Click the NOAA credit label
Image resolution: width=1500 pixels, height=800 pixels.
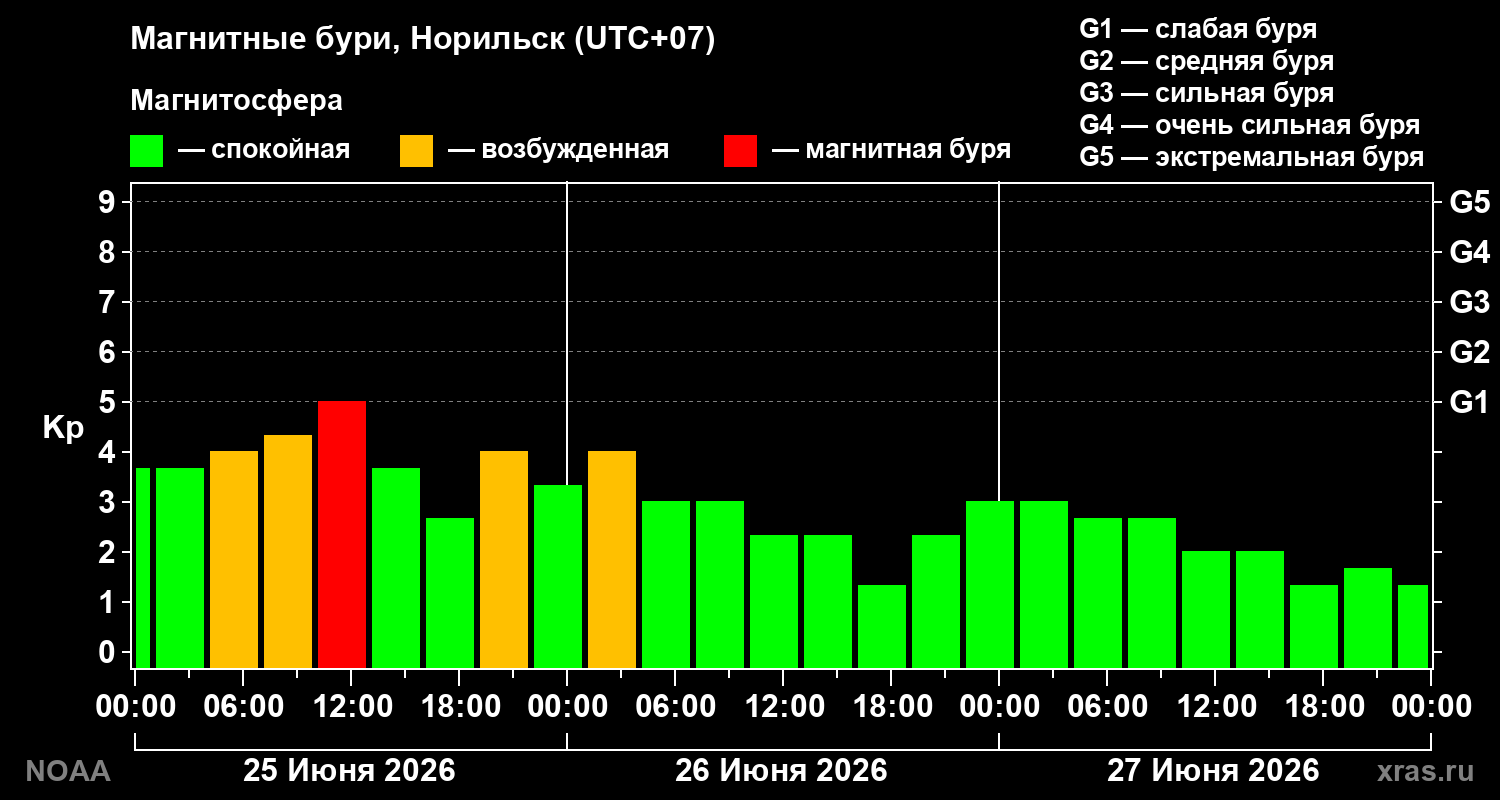(x=68, y=771)
